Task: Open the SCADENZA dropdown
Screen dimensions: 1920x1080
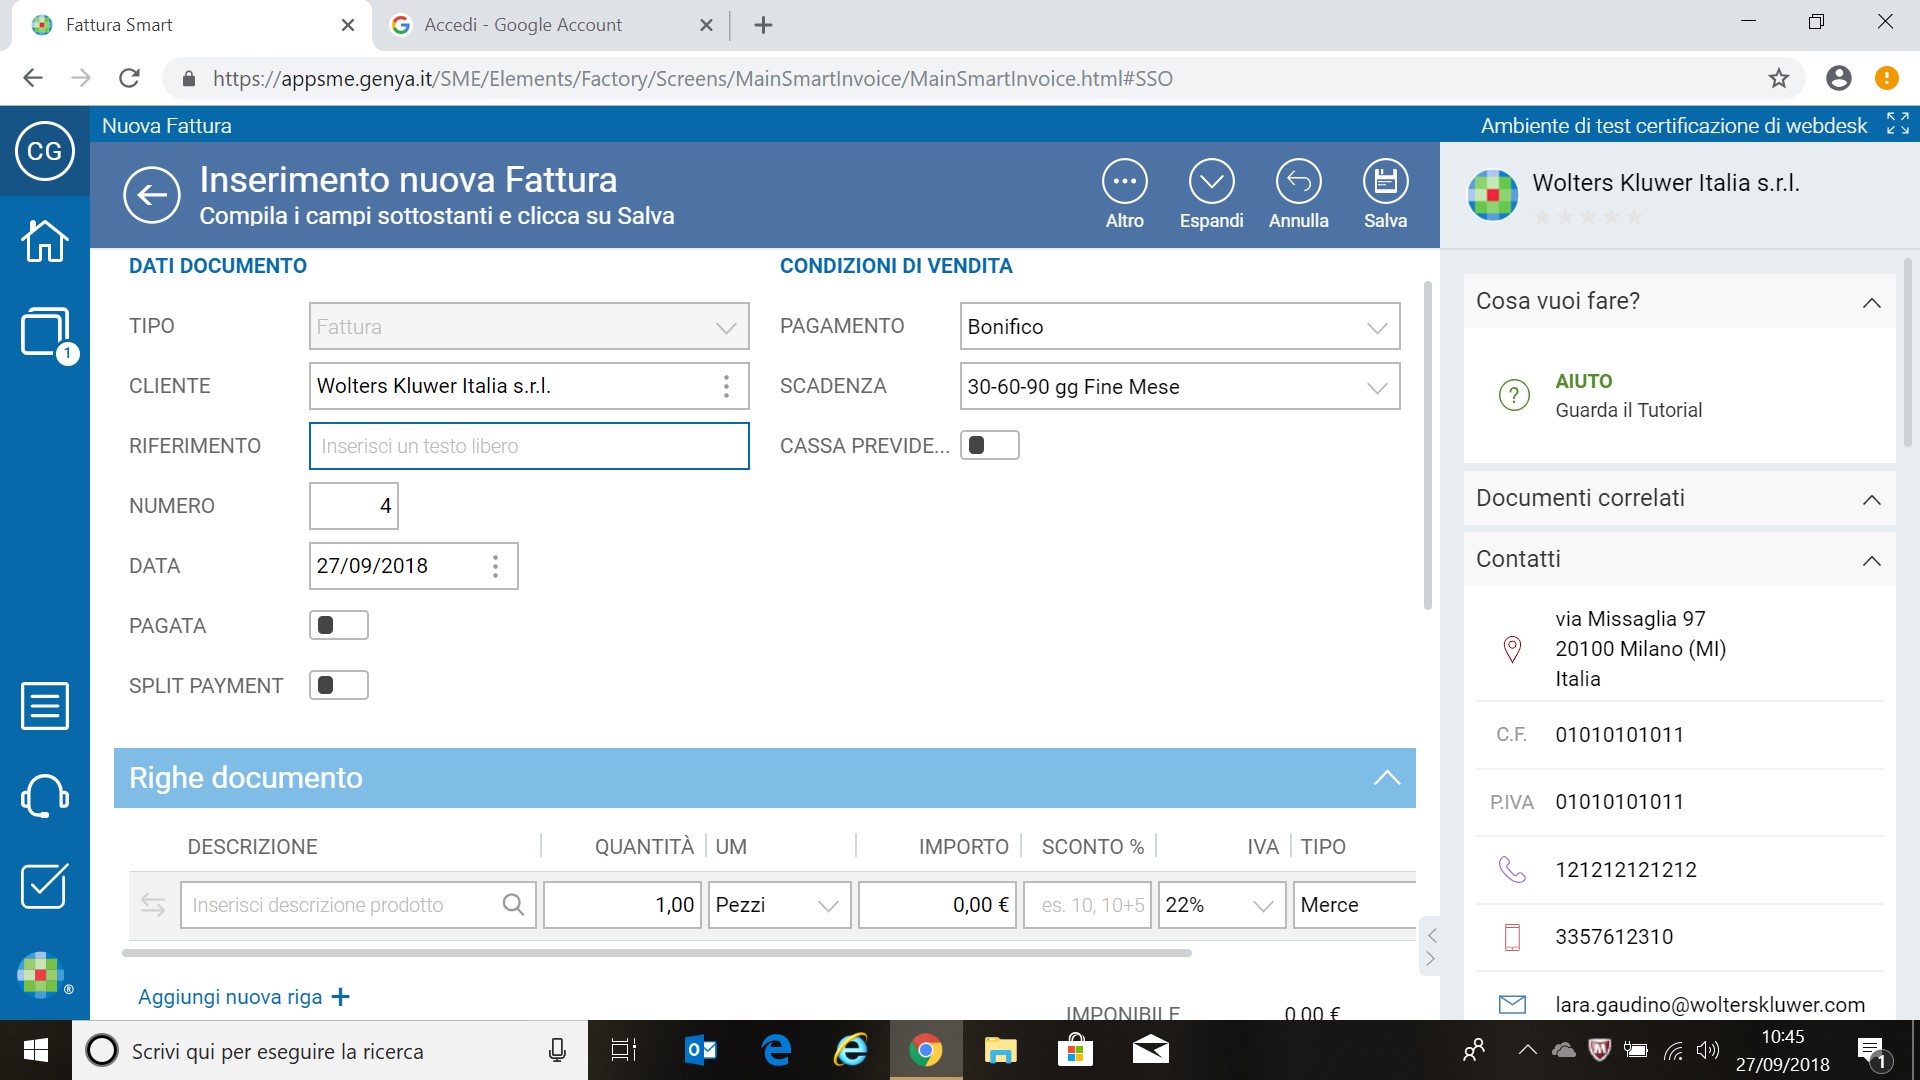Action: pos(1179,387)
